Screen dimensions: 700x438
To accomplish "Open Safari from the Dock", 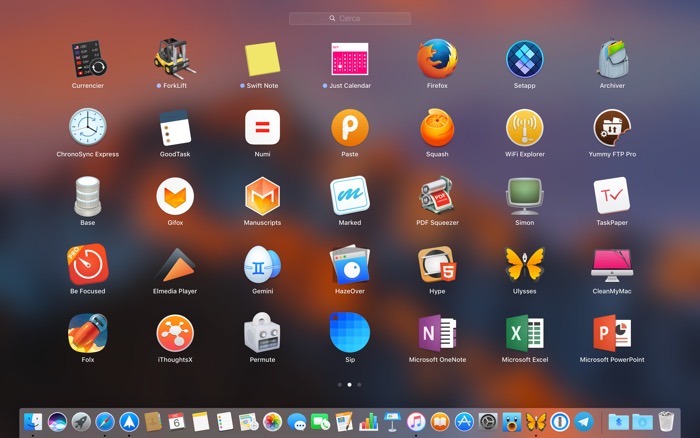I will point(105,421).
